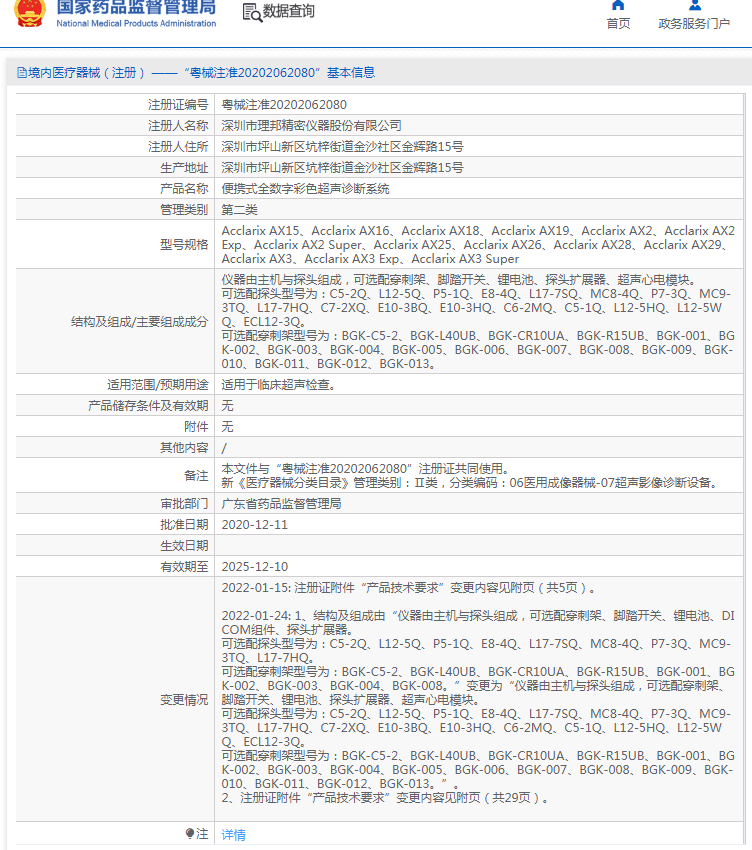
Task: Select registration number 粤械注准20202062080 value
Action: pos(284,105)
